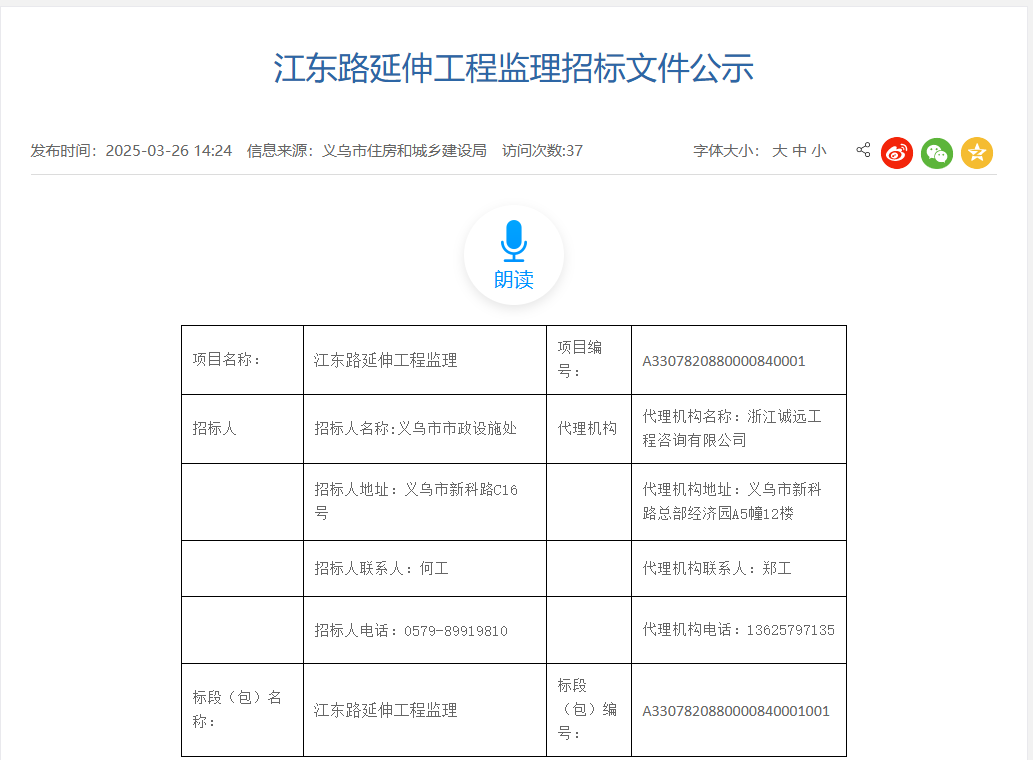Click the project number A3307820880000840001
This screenshot has width=1033, height=760.
724,361
